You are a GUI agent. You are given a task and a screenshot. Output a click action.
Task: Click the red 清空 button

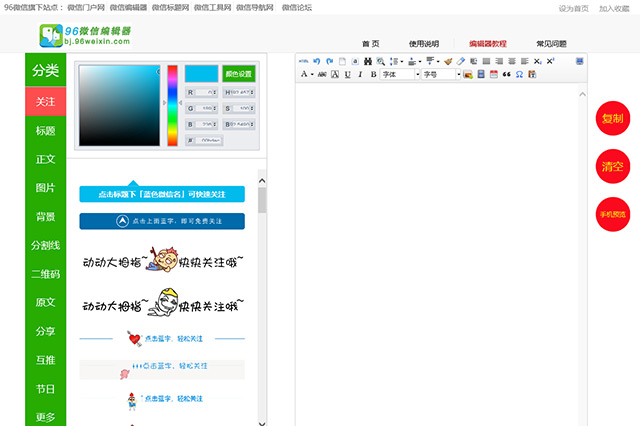(x=613, y=166)
